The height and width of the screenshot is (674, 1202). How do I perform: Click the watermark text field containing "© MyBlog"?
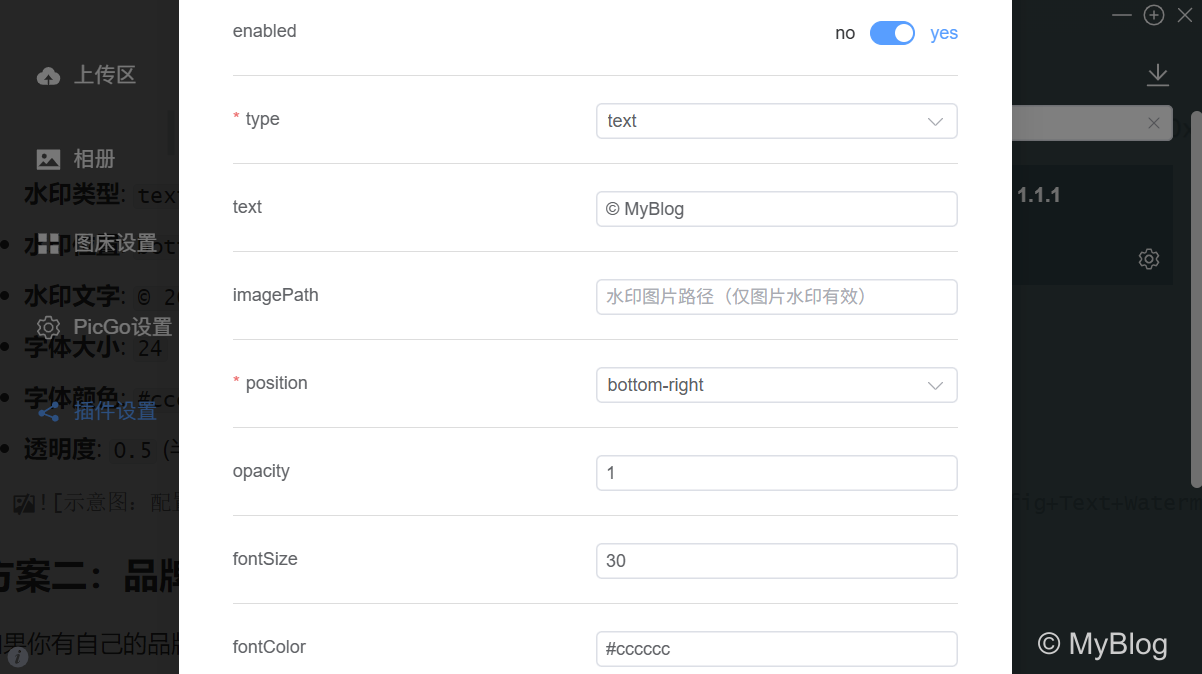point(776,209)
